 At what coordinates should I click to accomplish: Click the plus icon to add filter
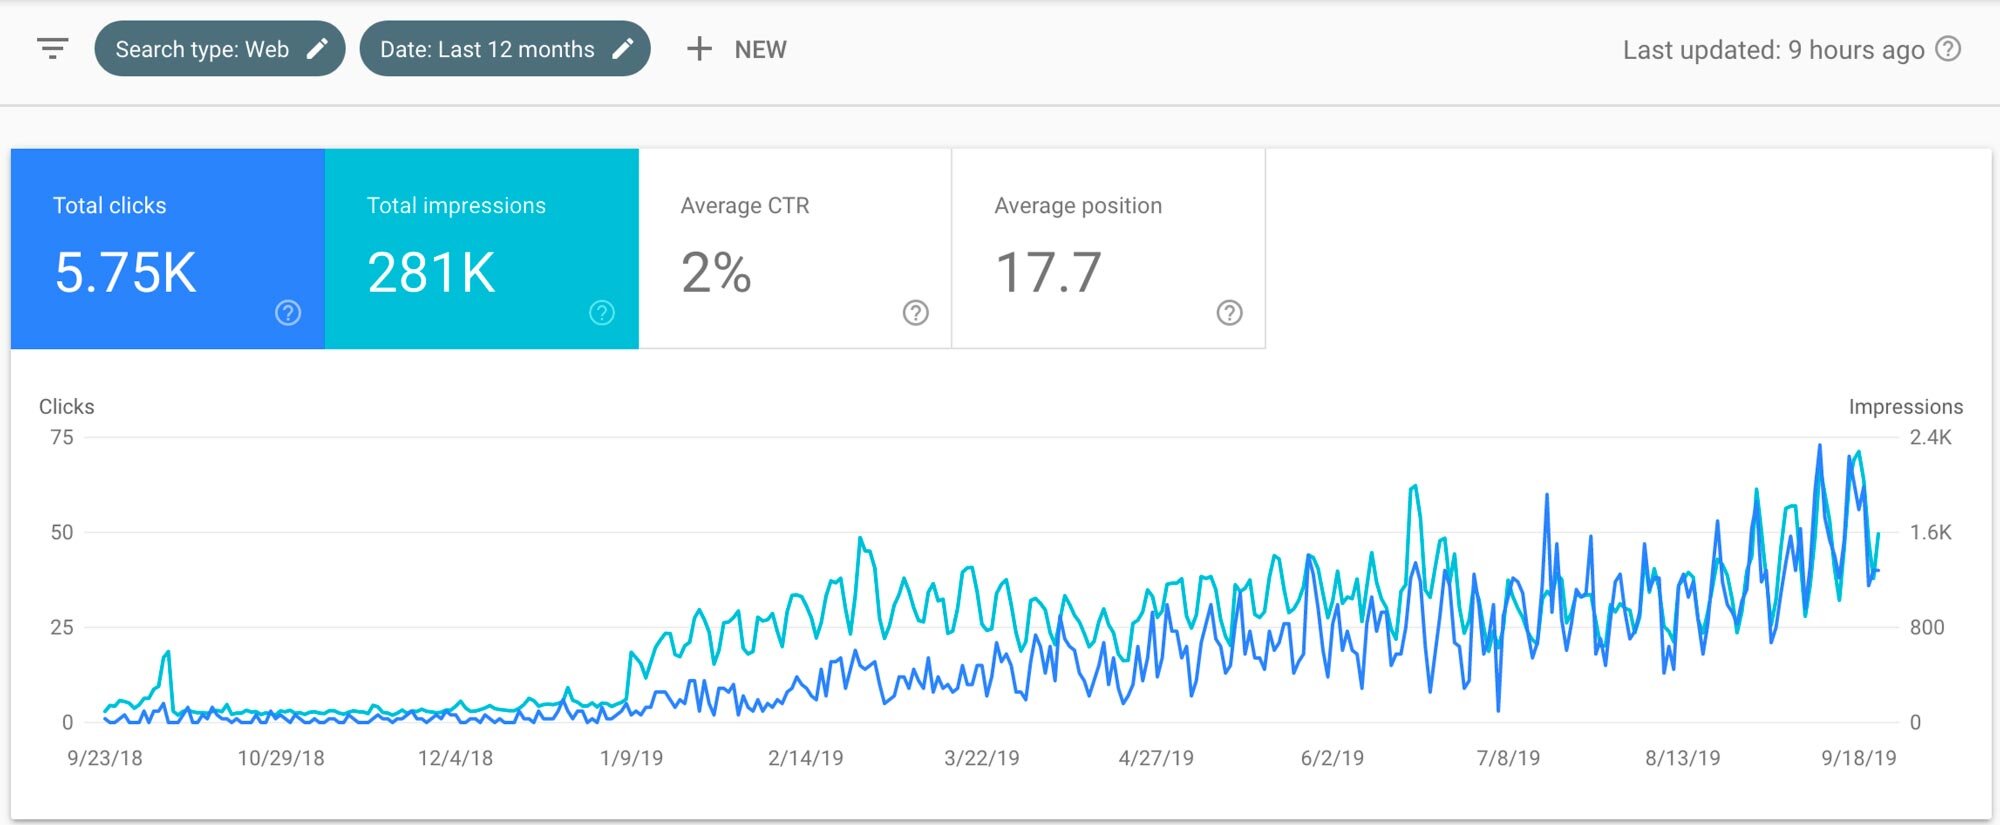tap(699, 49)
